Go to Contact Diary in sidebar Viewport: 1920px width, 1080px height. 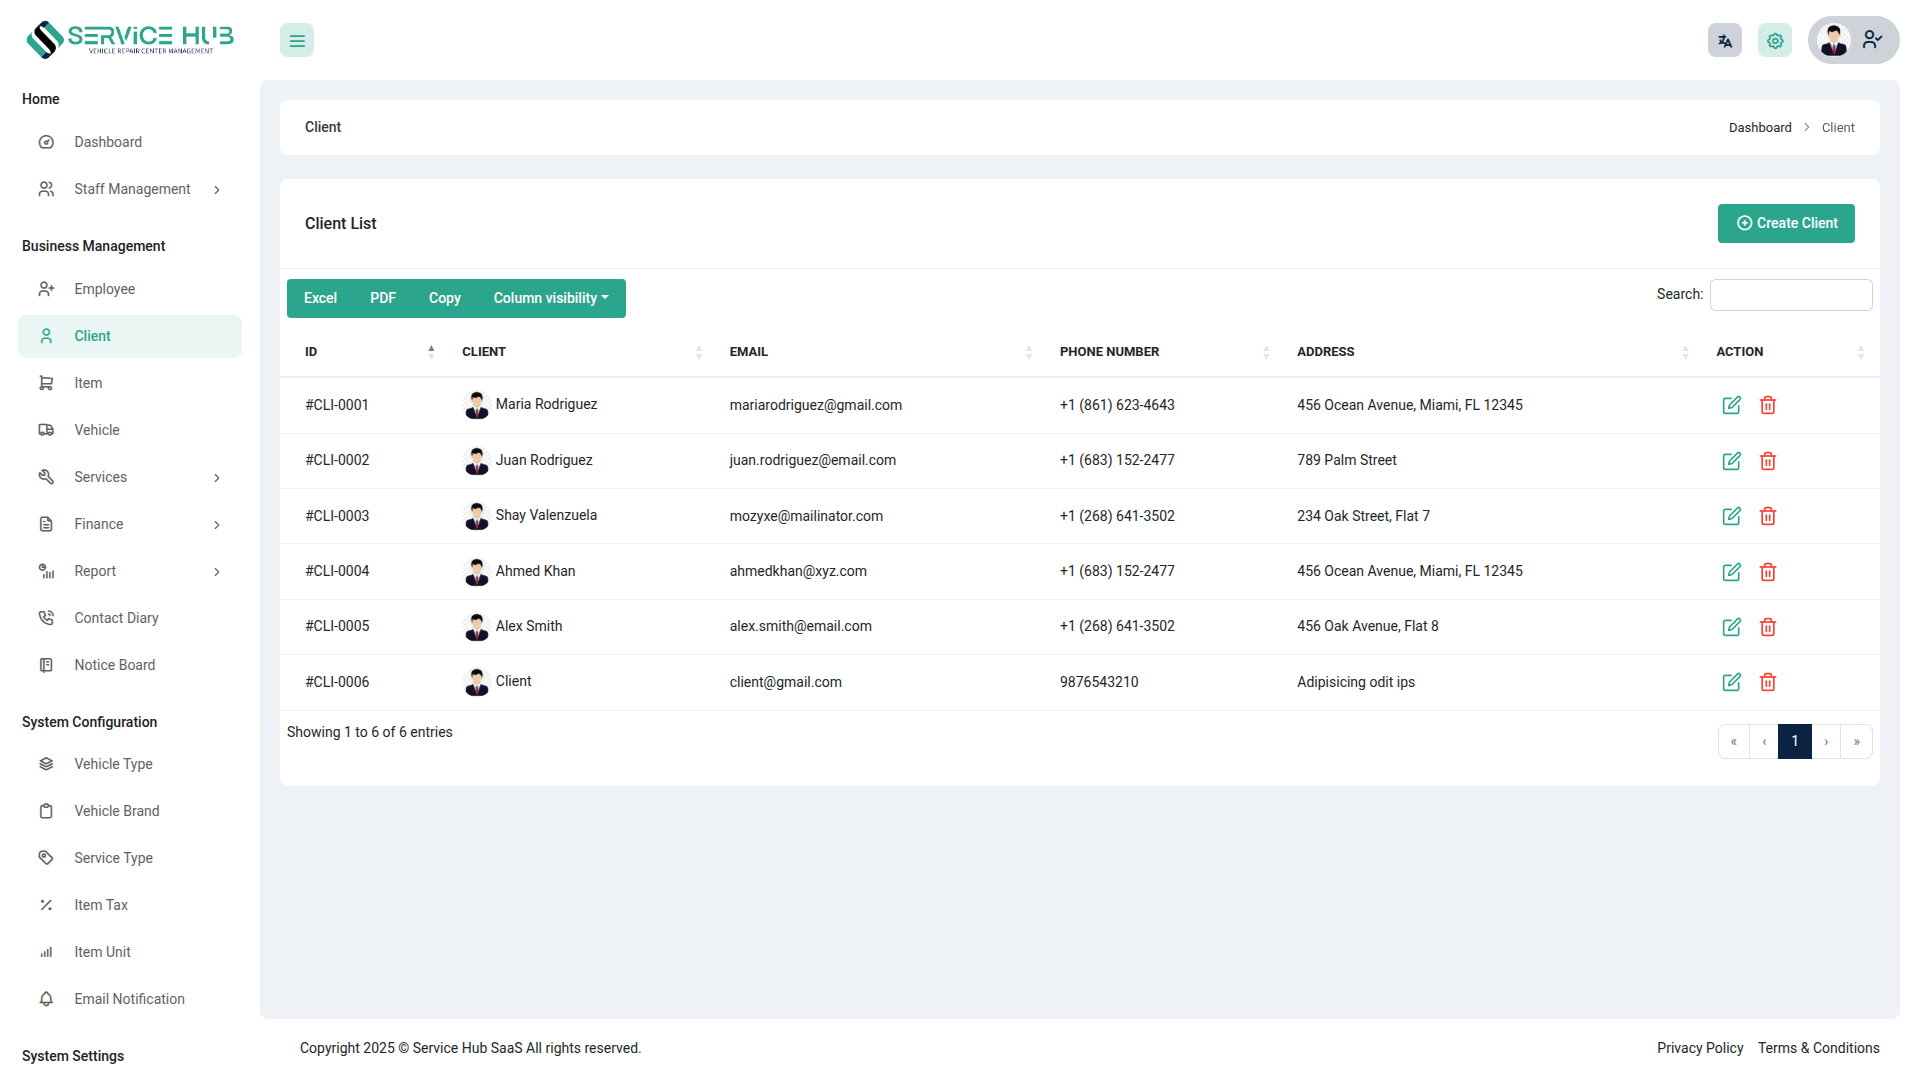pyautogui.click(x=116, y=618)
